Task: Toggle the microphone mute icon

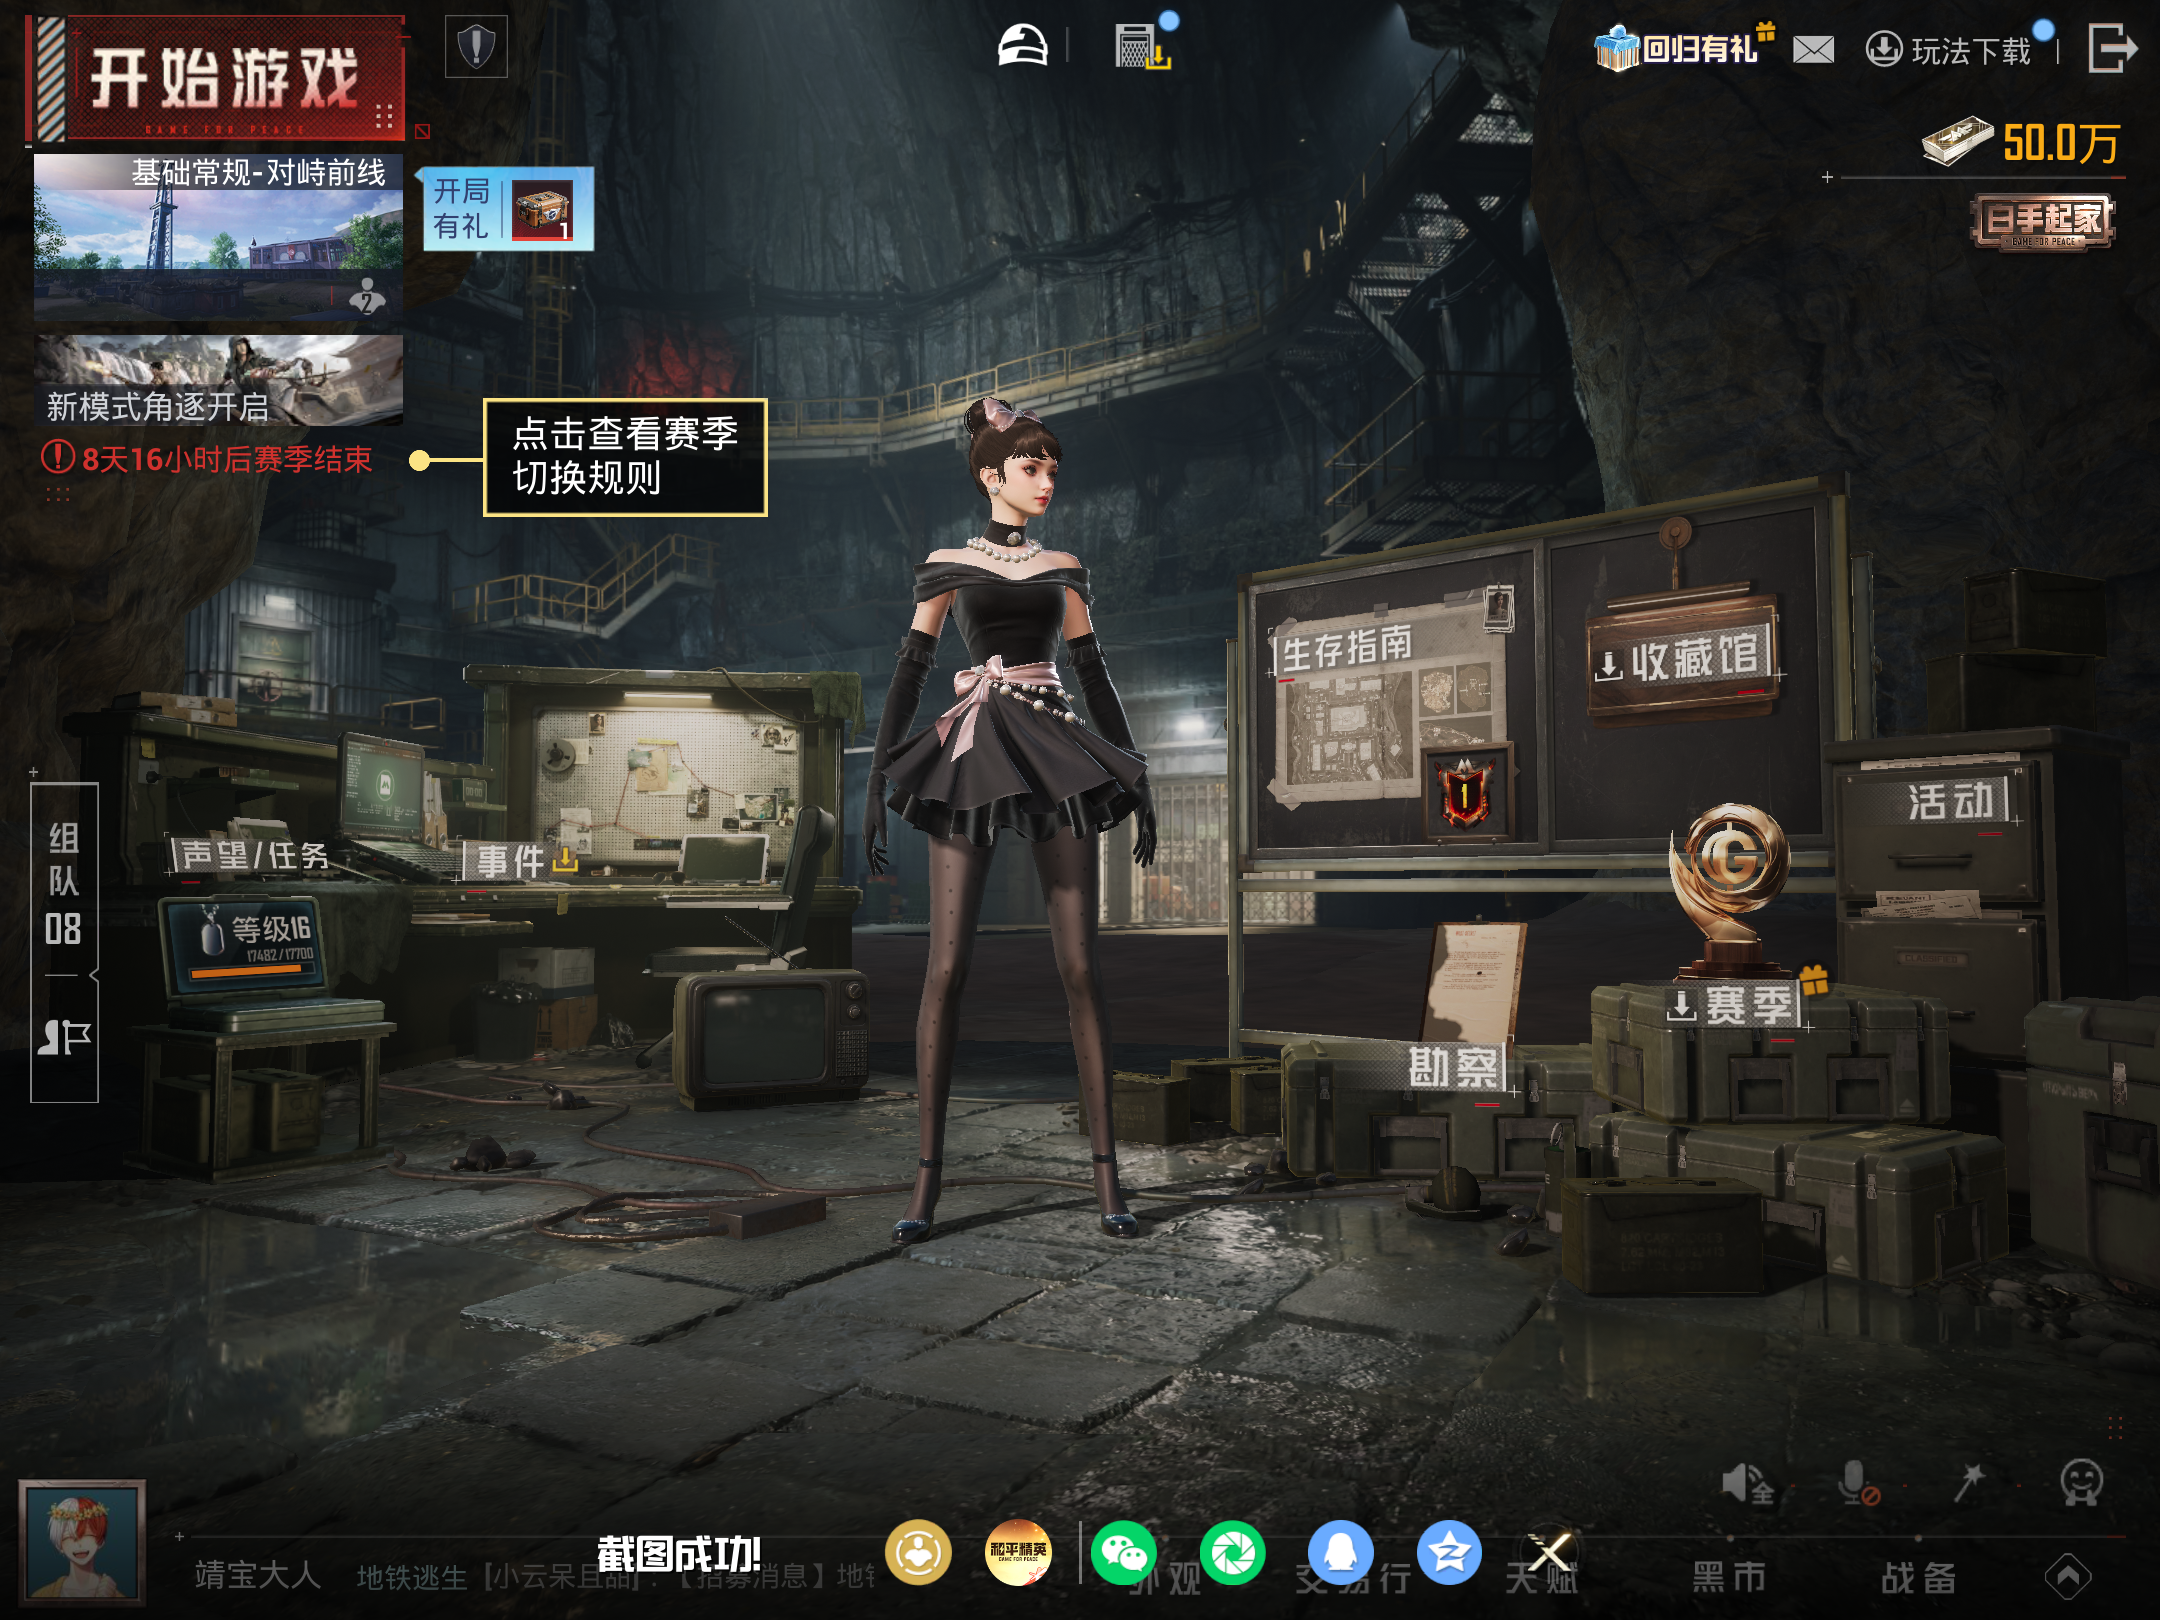Action: (x=1857, y=1483)
